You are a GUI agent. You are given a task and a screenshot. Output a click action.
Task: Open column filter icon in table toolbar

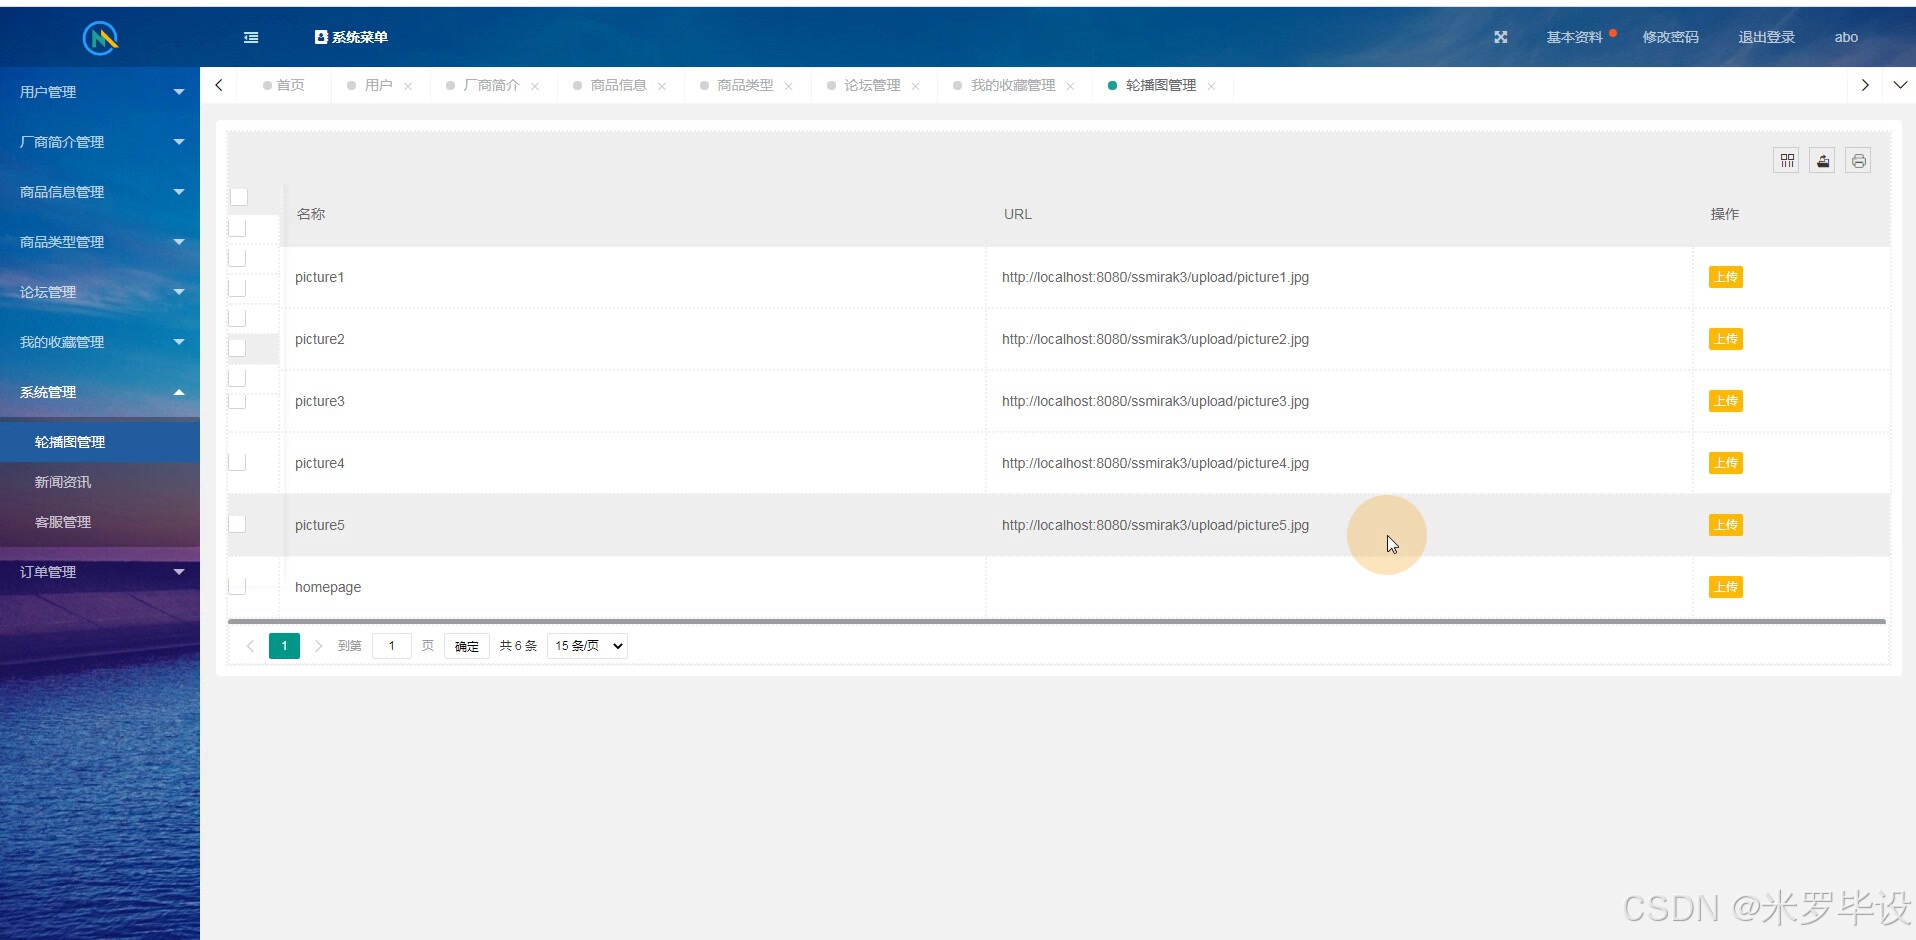tap(1787, 161)
